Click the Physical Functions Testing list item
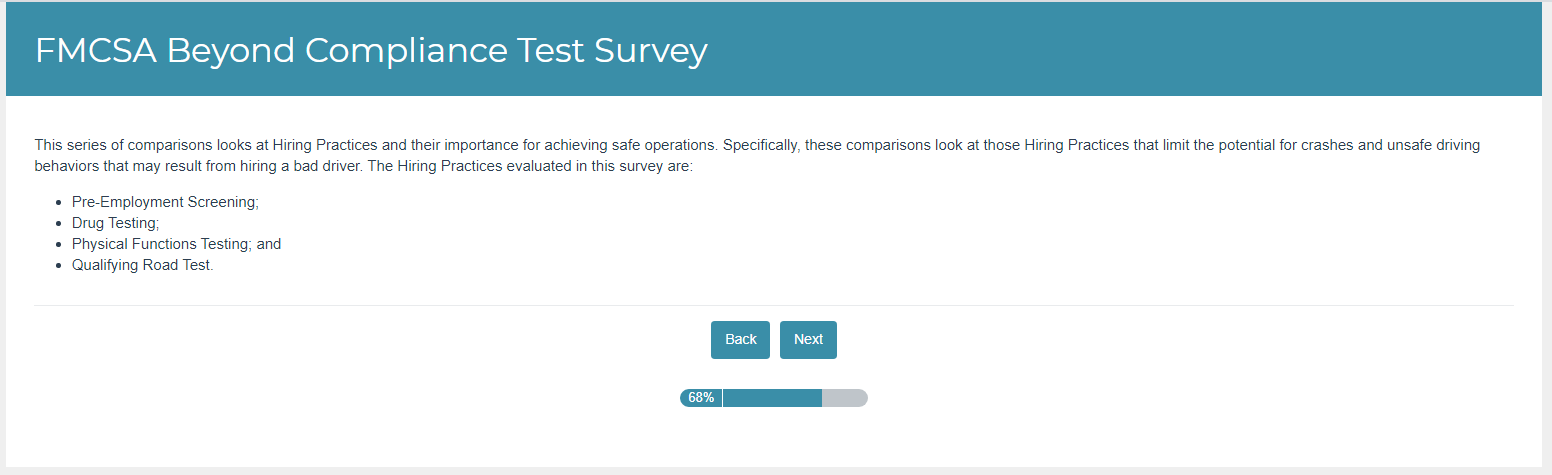Screen dimensions: 1552x475 point(176,244)
